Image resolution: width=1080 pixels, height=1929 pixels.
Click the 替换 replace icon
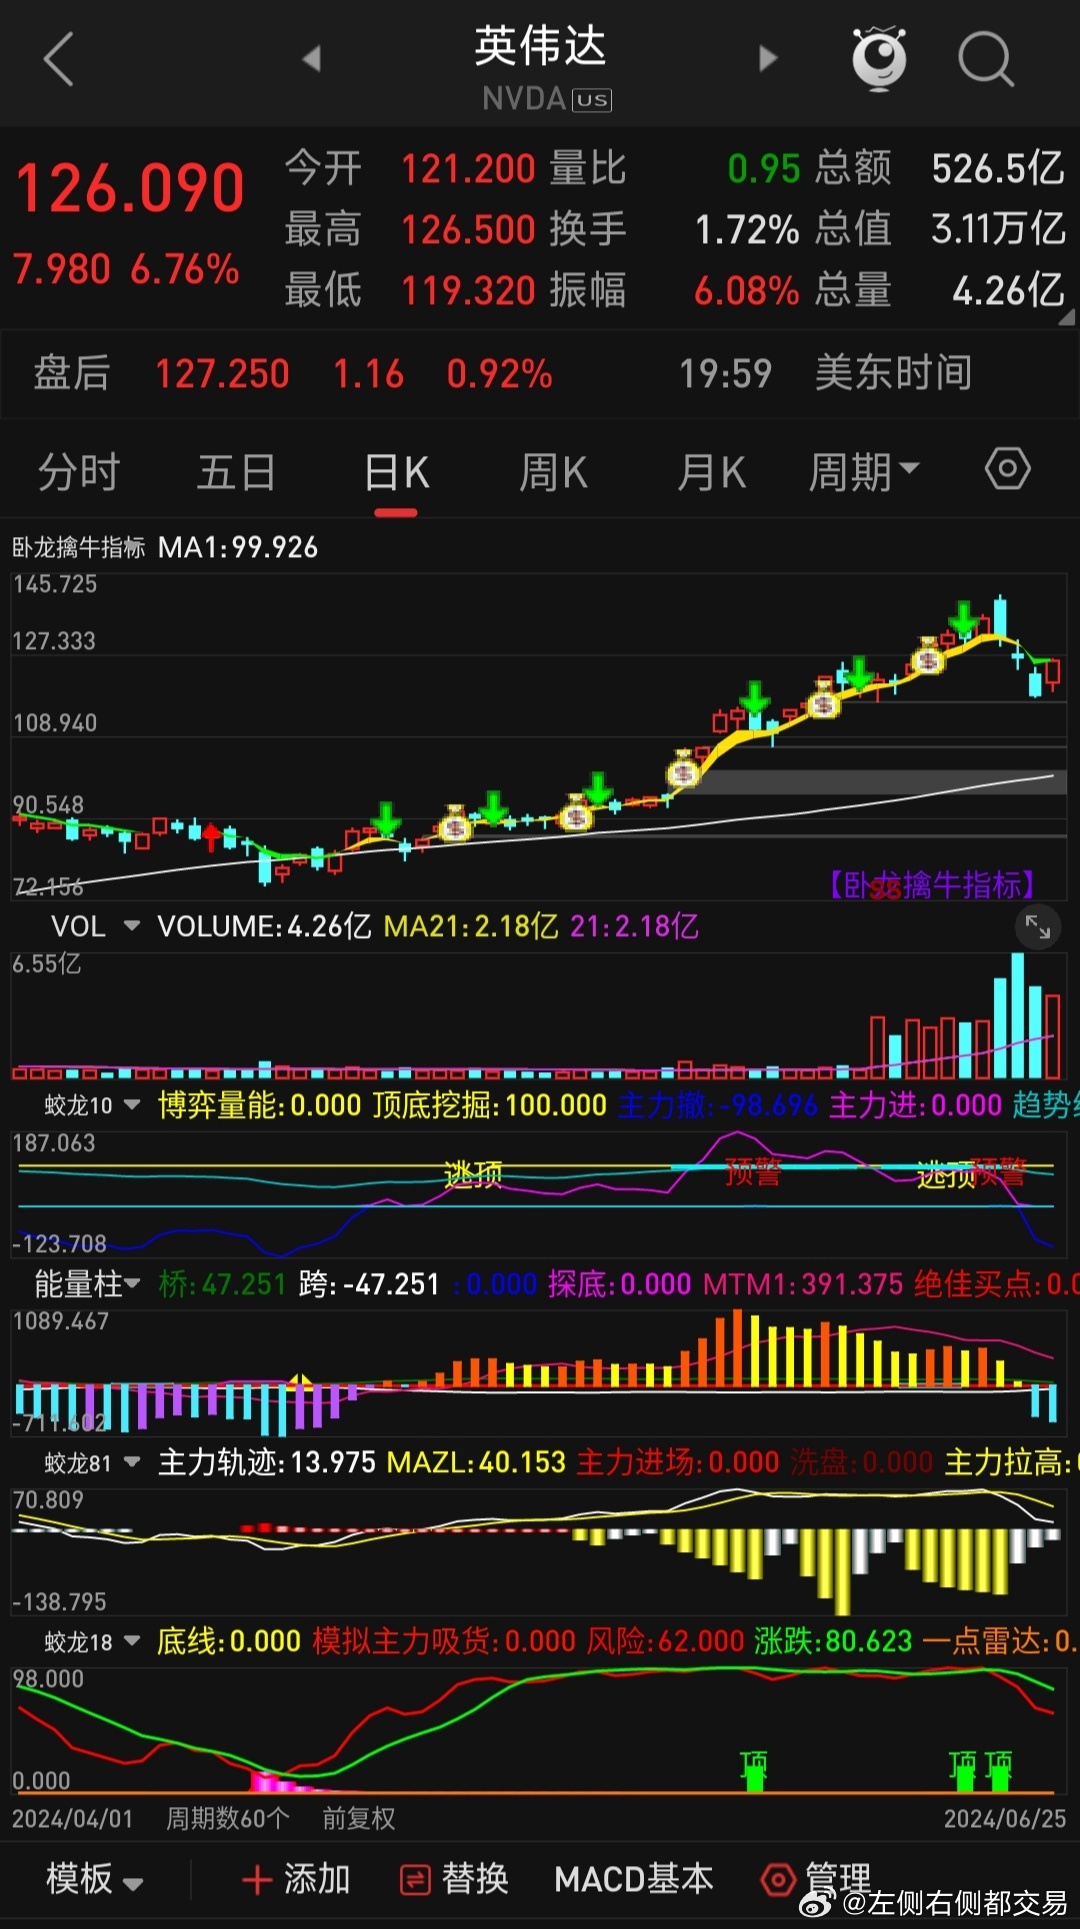tap(415, 1880)
